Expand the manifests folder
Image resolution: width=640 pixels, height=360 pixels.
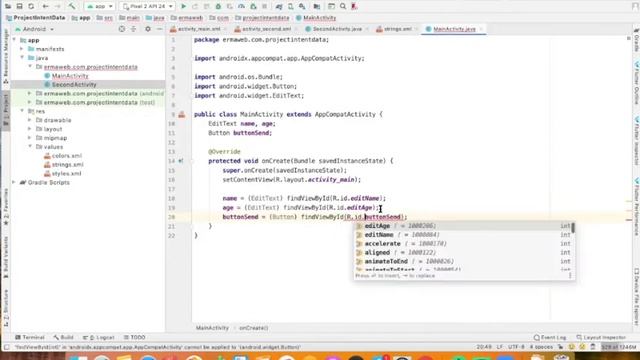click(22, 49)
